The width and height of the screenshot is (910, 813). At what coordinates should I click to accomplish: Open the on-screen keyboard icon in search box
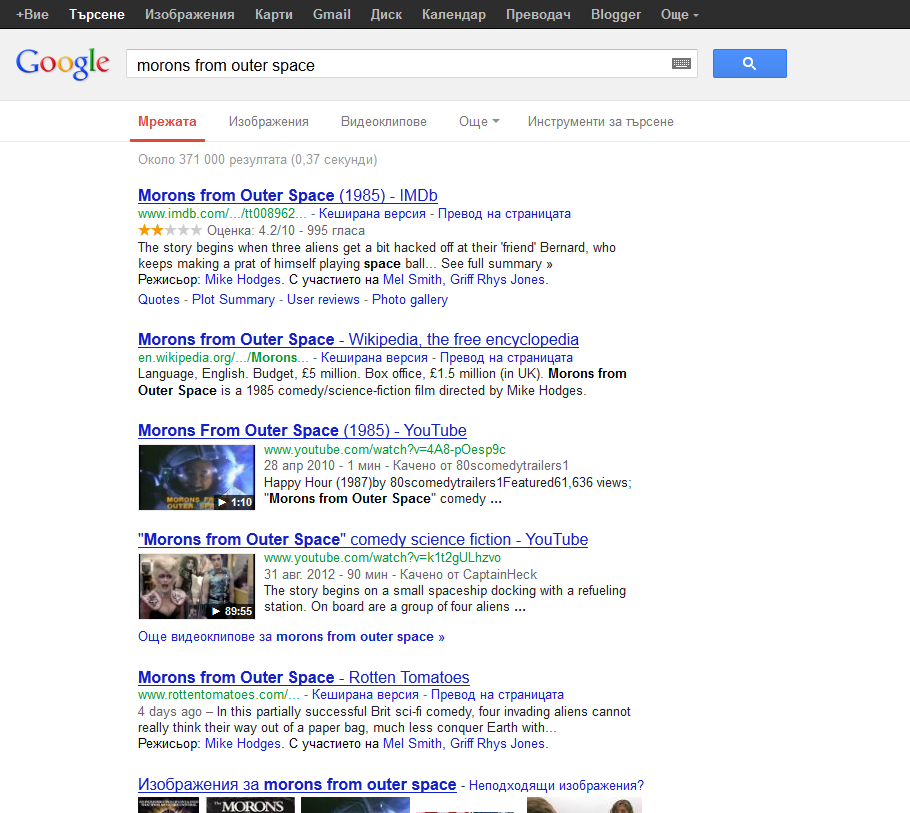click(x=681, y=63)
